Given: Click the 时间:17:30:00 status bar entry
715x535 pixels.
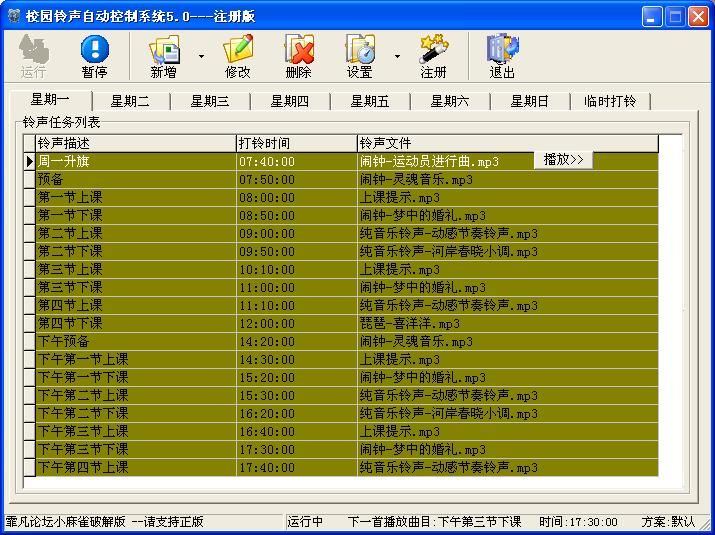Looking at the screenshot, I should tap(578, 521).
